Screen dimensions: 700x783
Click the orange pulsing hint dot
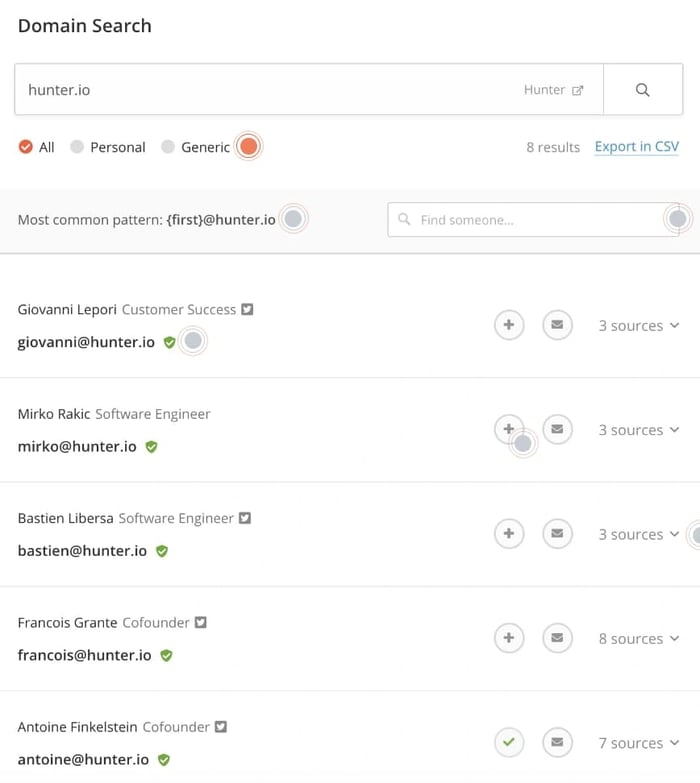249,147
